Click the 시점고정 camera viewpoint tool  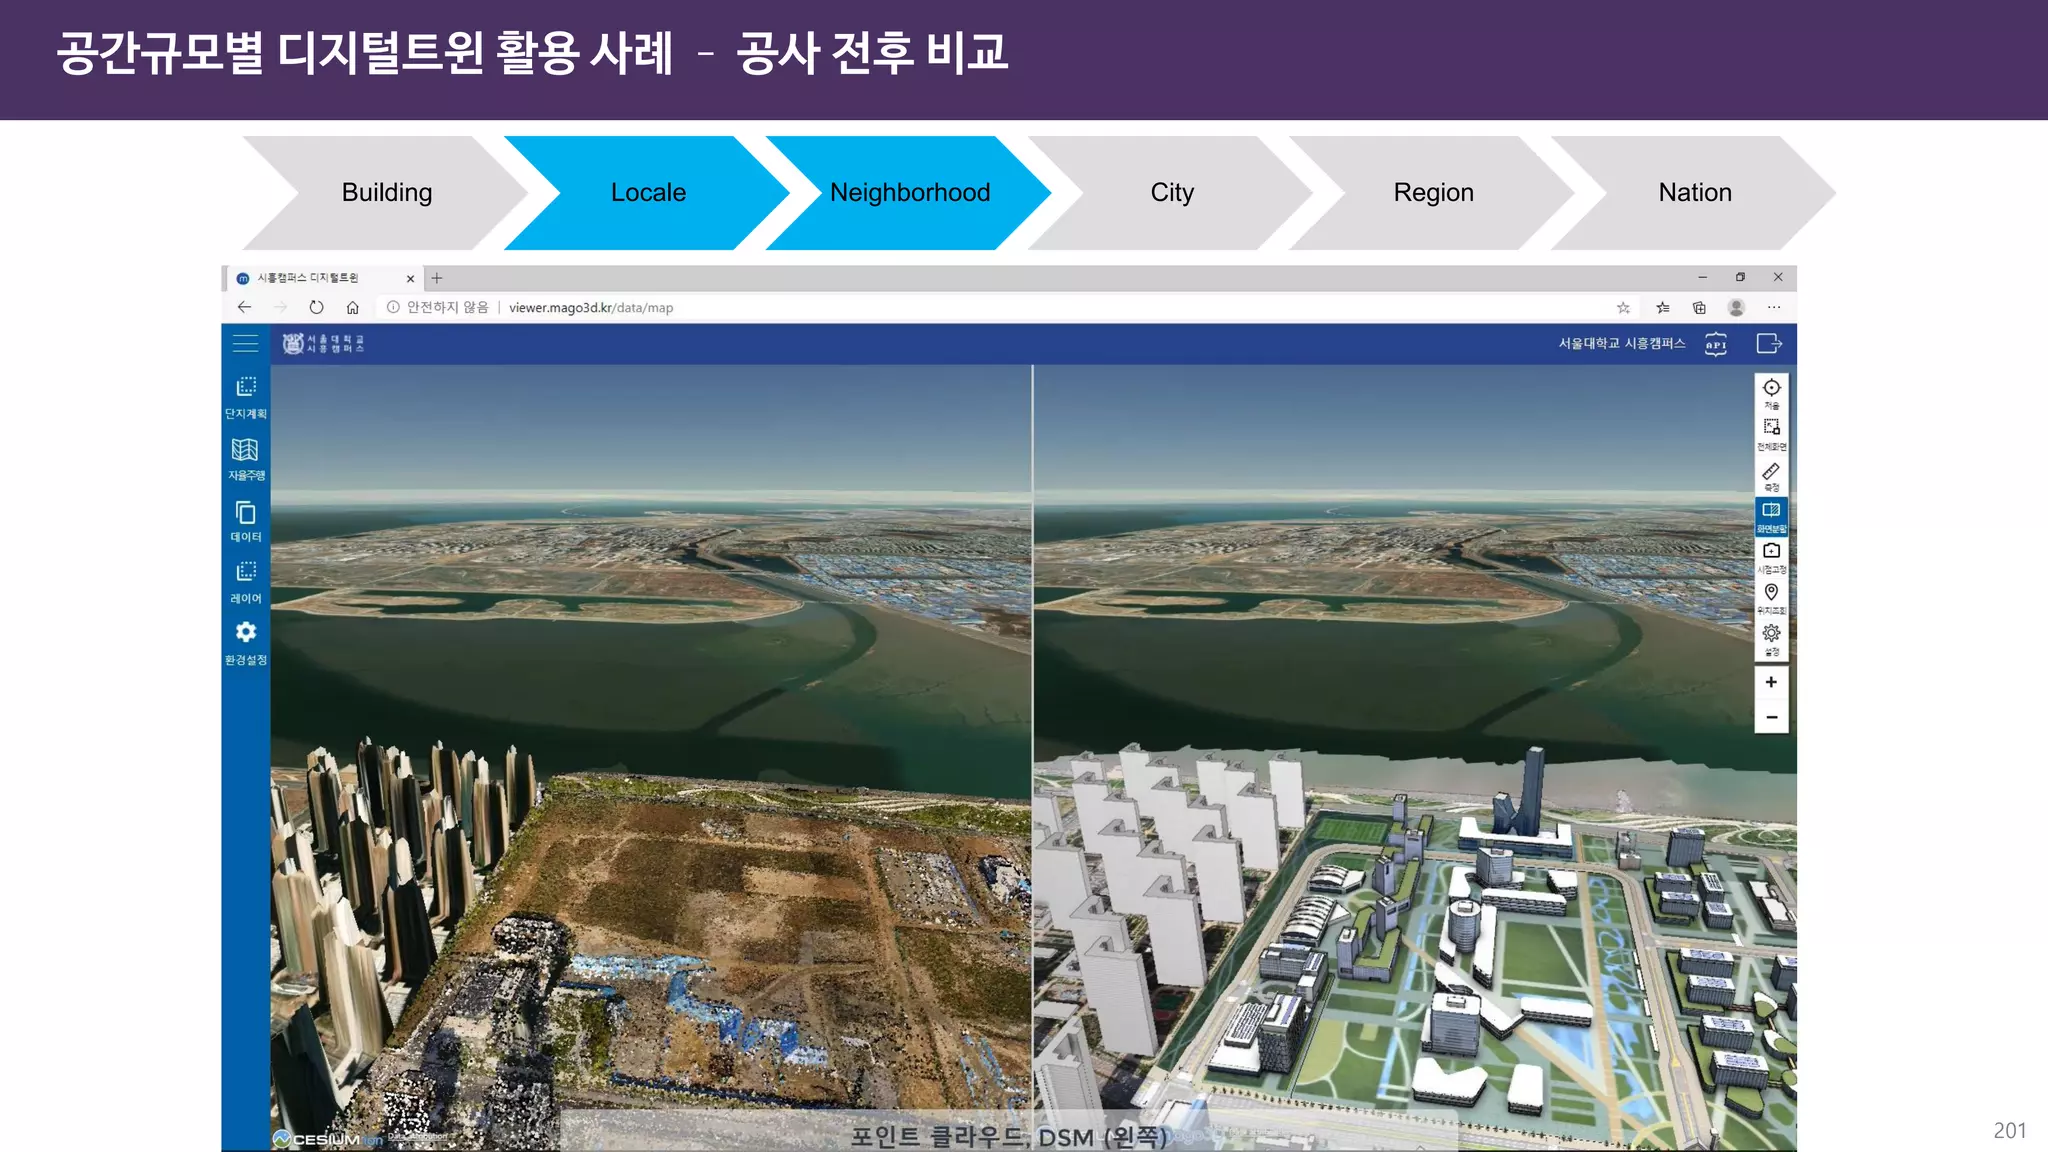[1771, 557]
